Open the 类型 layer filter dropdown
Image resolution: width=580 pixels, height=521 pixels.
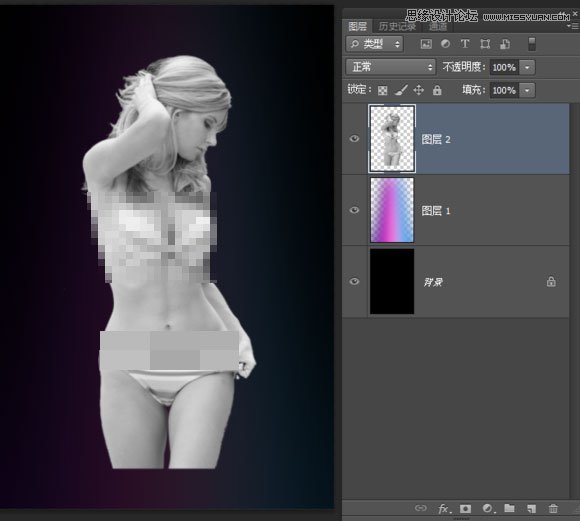375,44
